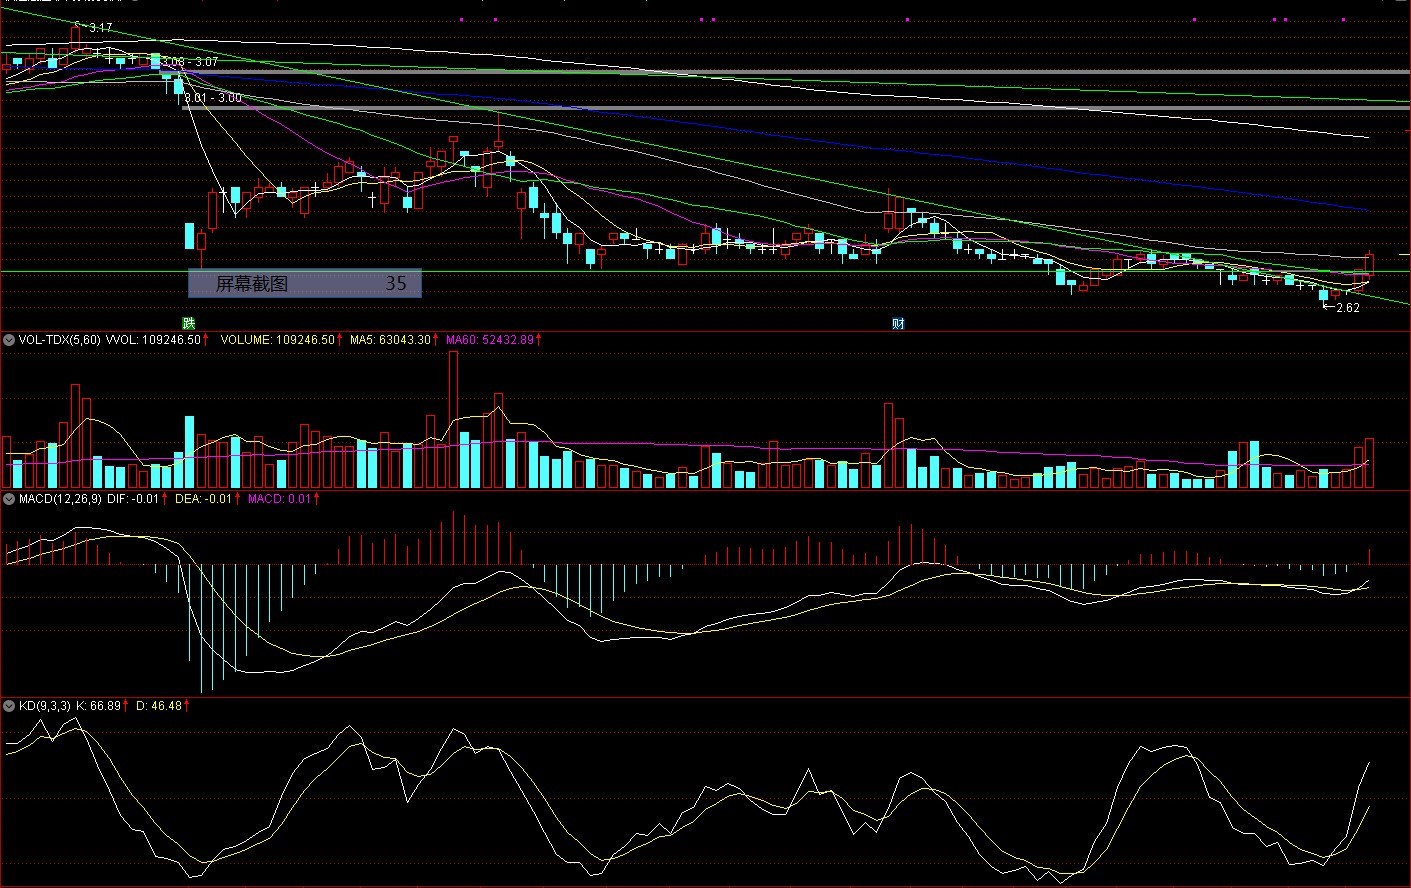Click the 3.17 high price label
Image resolution: width=1411 pixels, height=888 pixels.
[x=100, y=28]
